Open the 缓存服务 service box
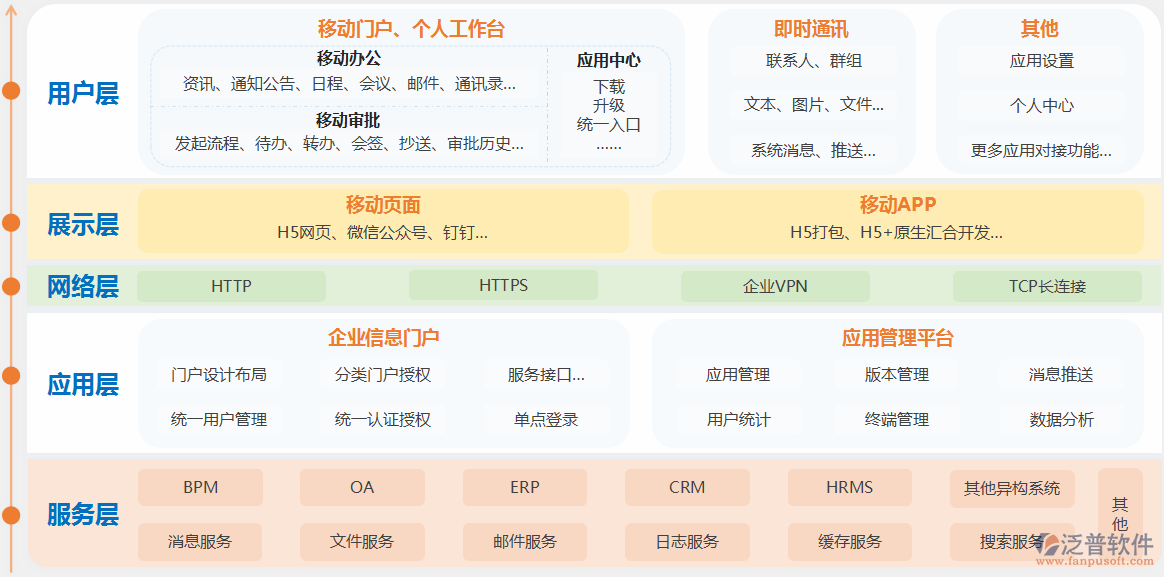Screen dimensions: 1164x577 pos(848,542)
